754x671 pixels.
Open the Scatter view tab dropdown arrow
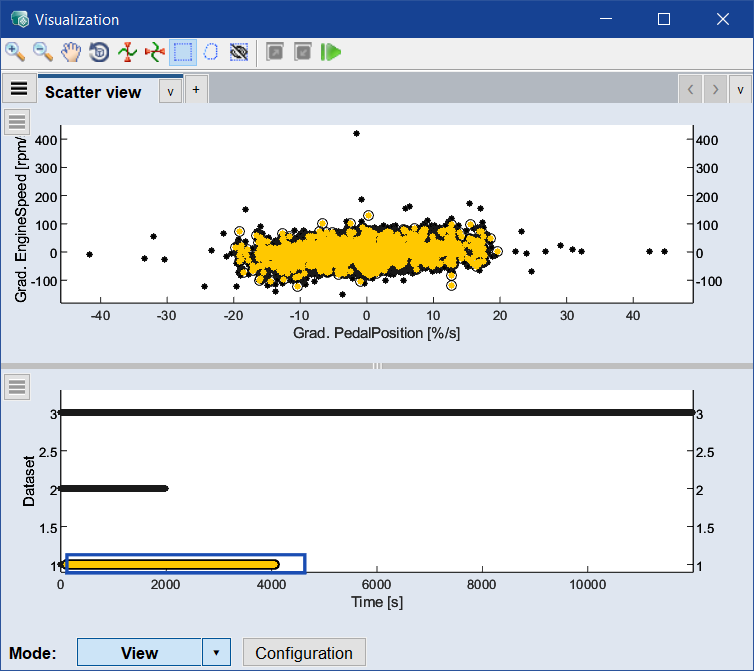click(170, 91)
